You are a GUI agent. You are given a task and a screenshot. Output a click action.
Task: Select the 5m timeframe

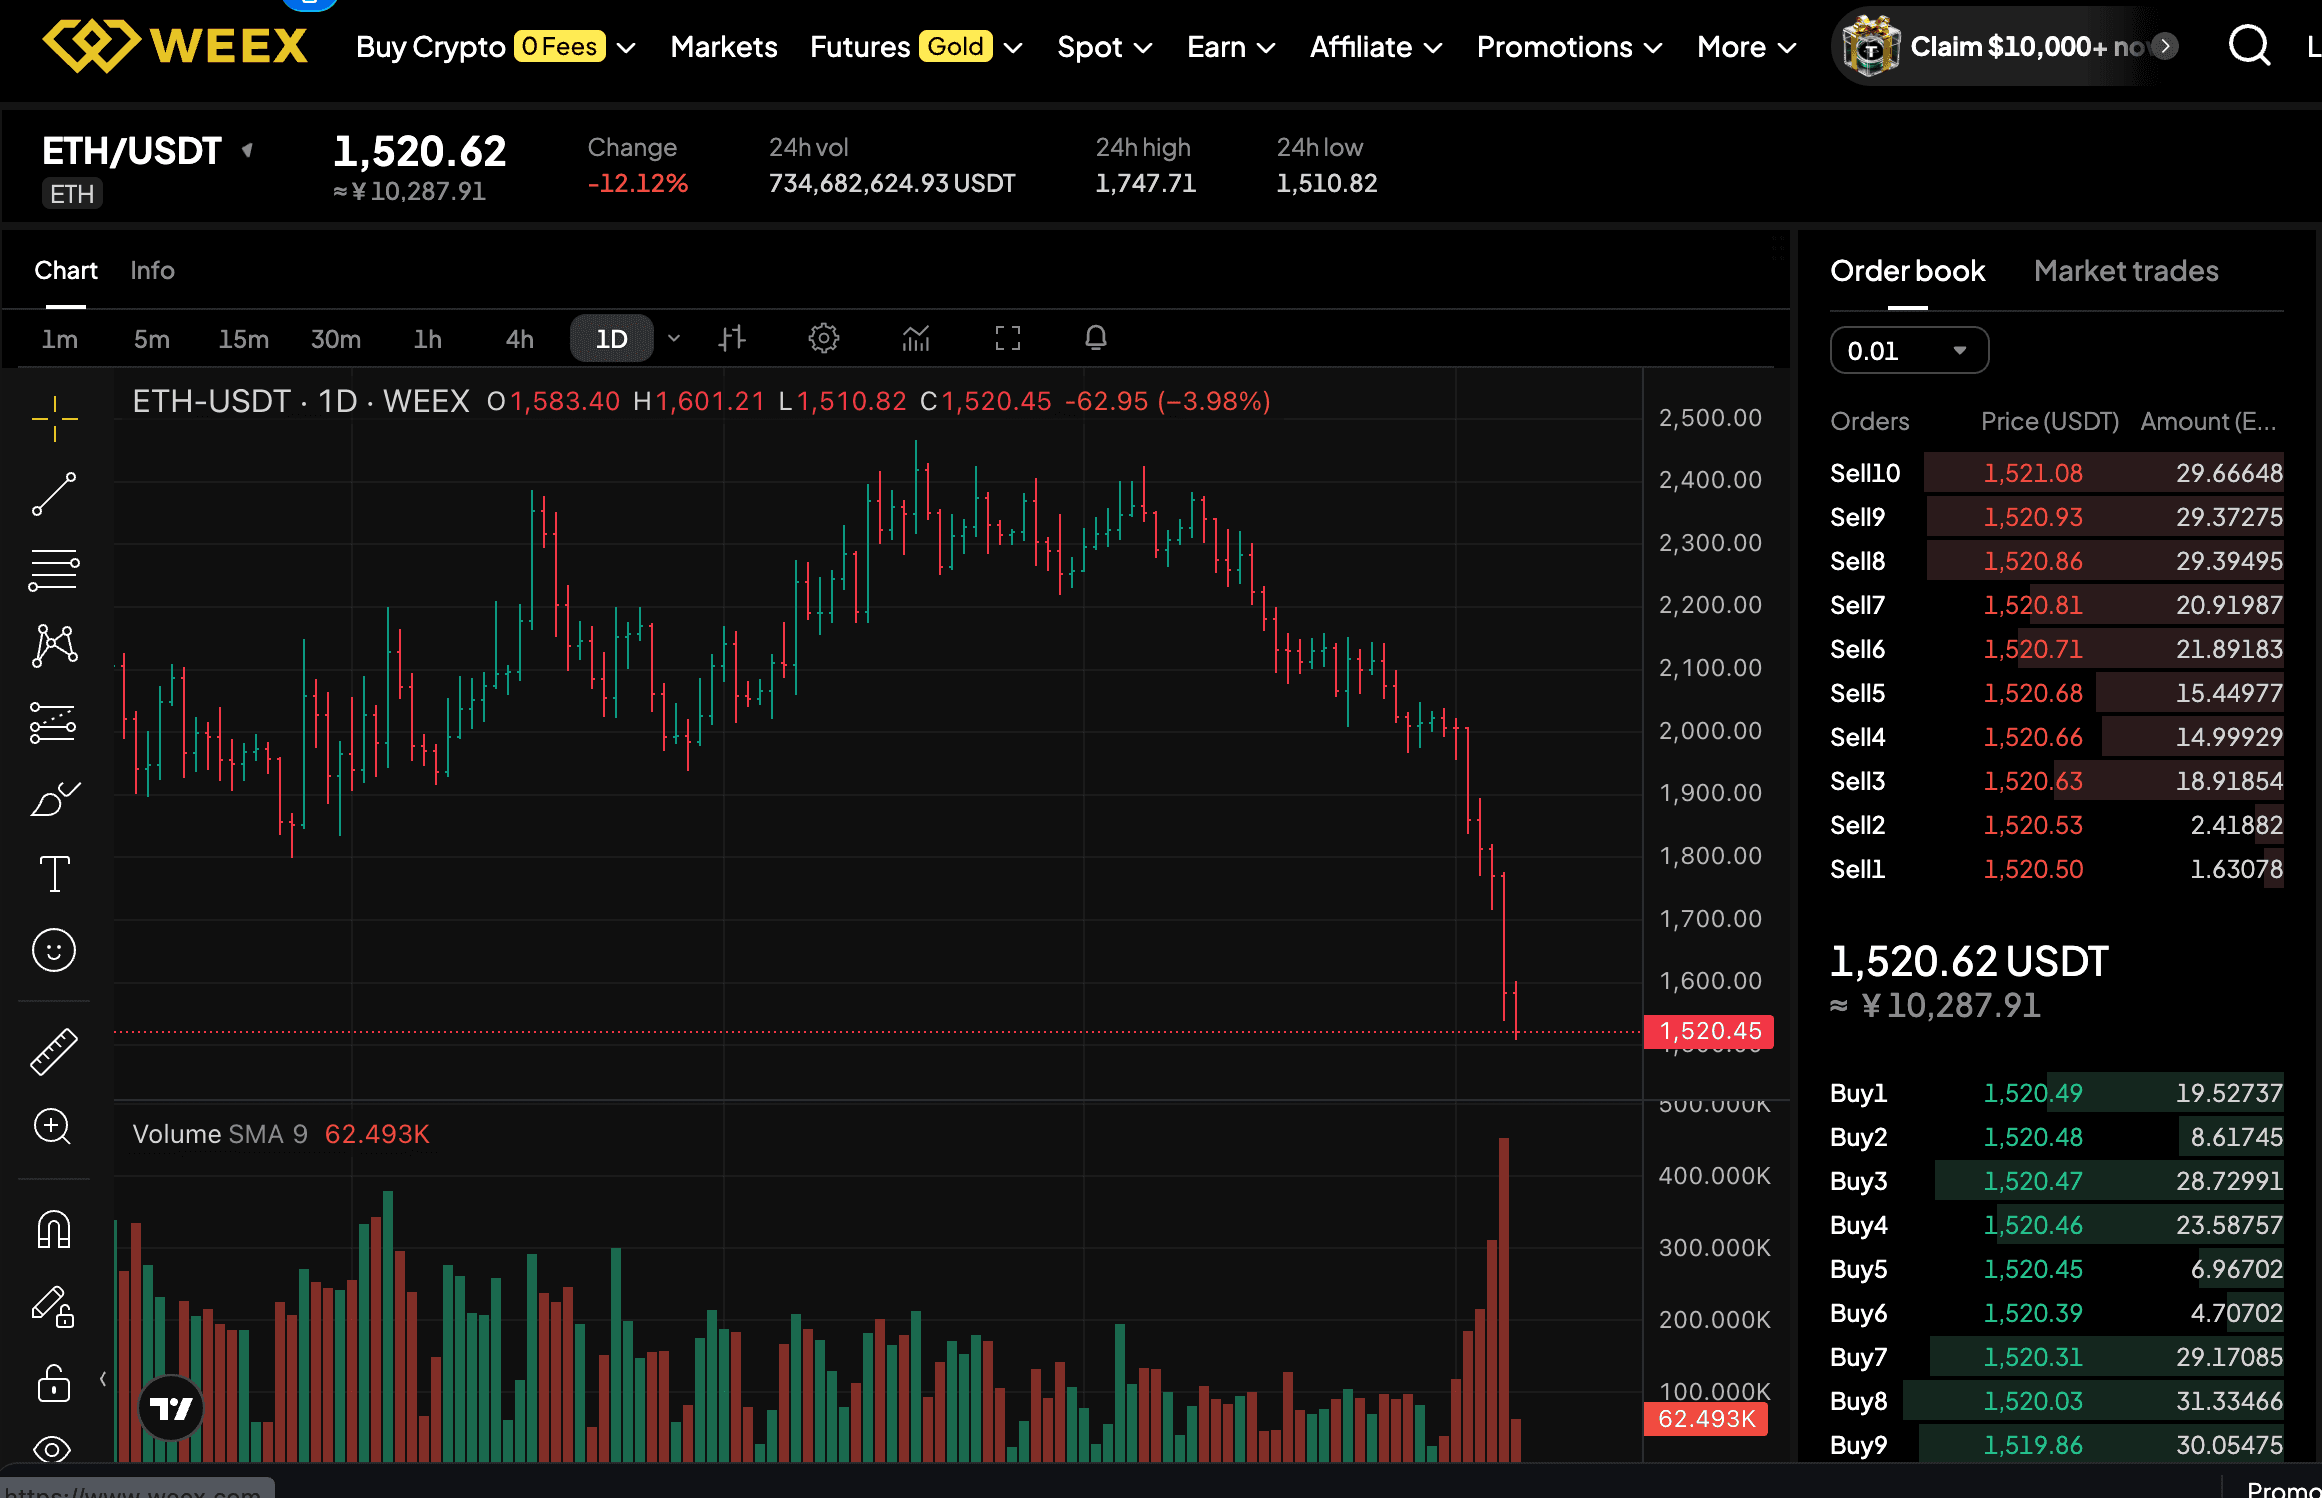152,339
